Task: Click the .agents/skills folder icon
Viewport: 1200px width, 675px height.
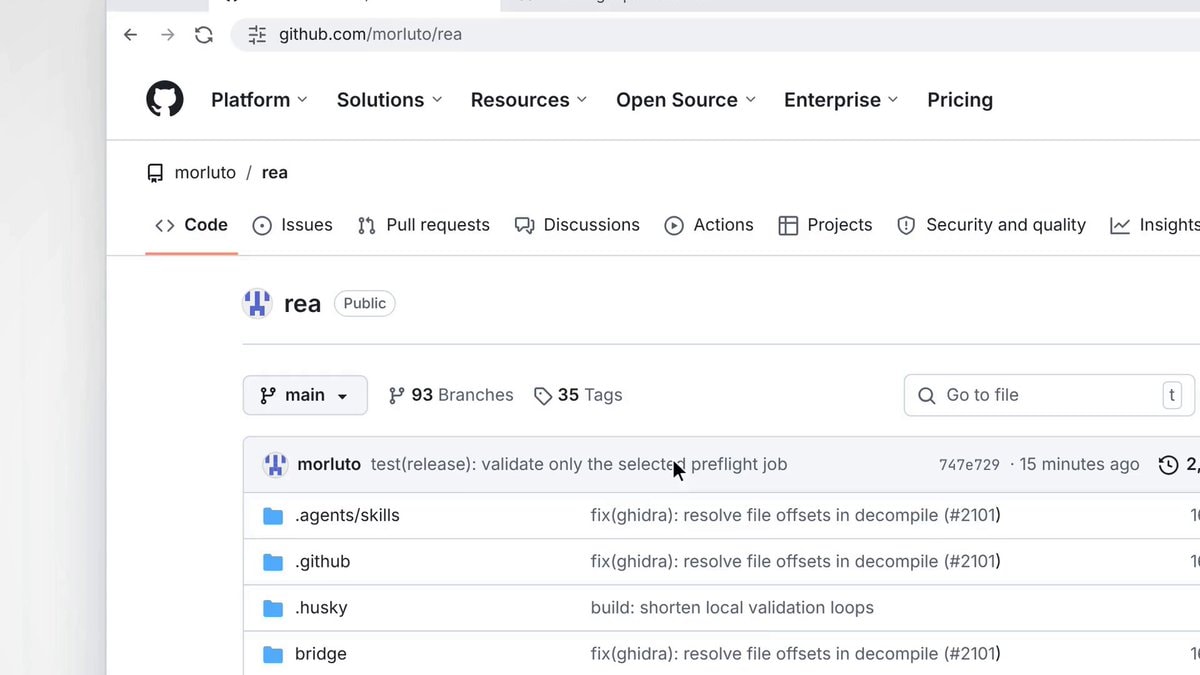Action: [273, 516]
